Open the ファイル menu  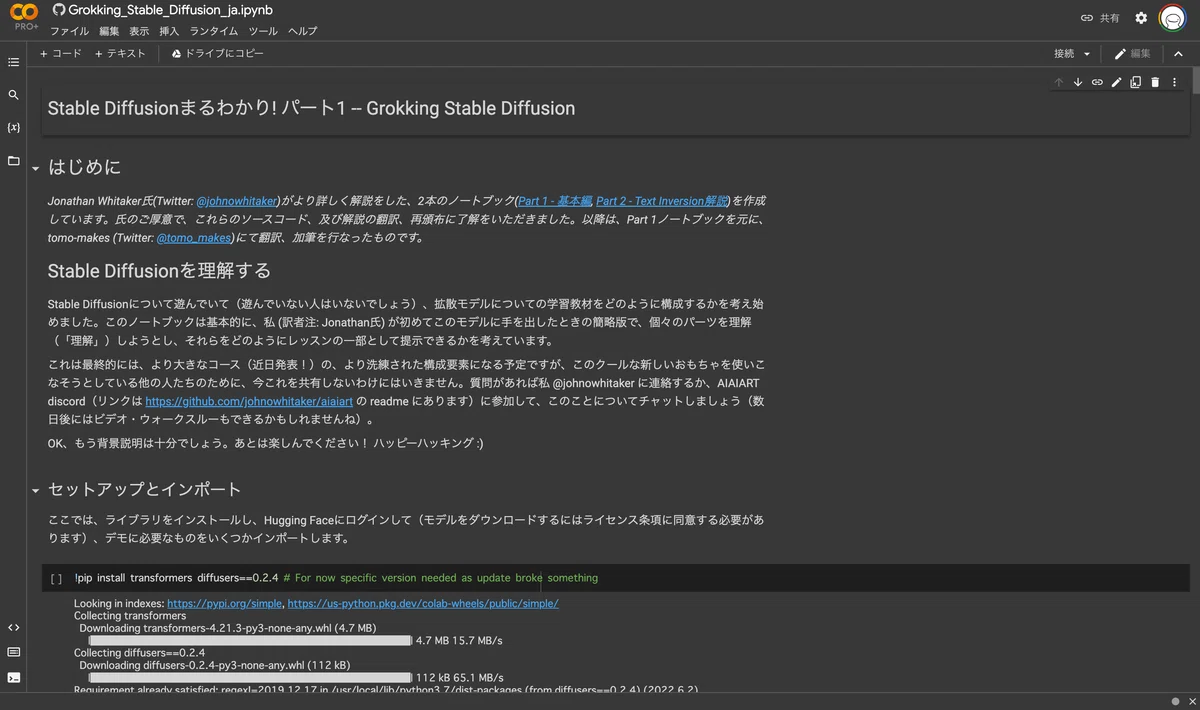69,31
